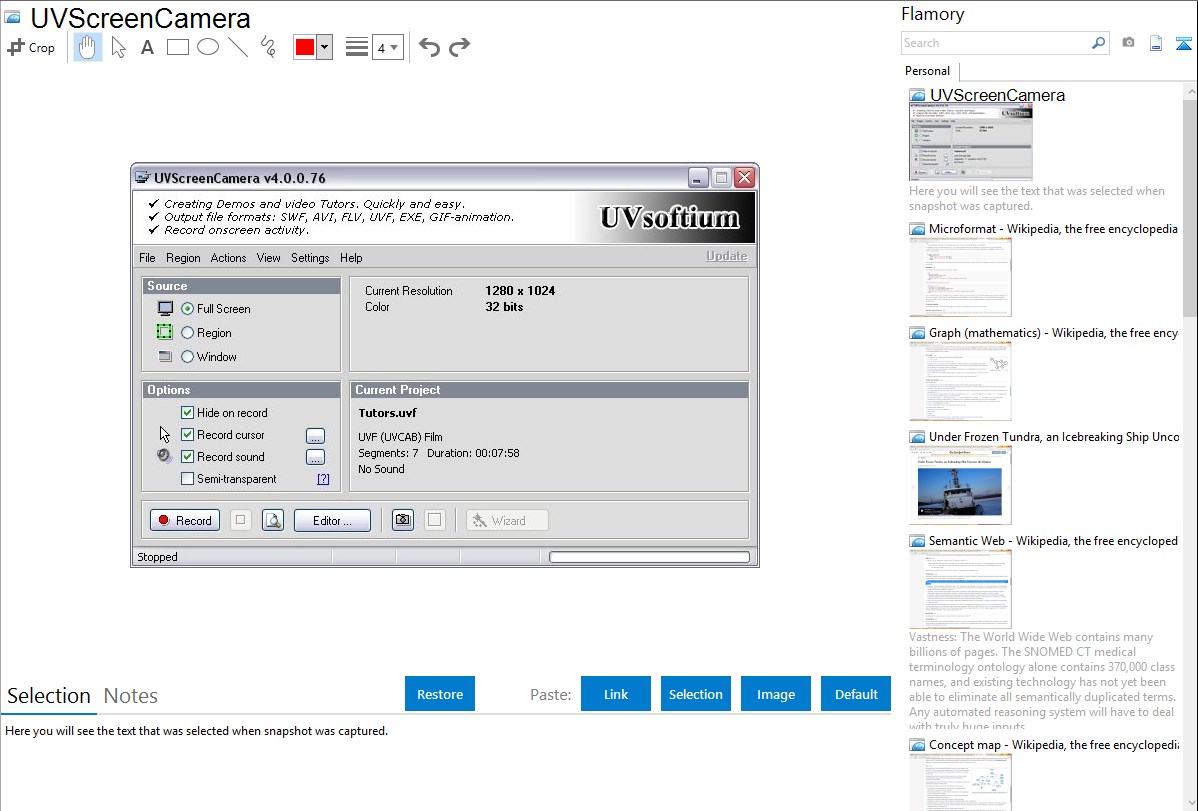Open the red color dropdown arrow

[x=324, y=47]
